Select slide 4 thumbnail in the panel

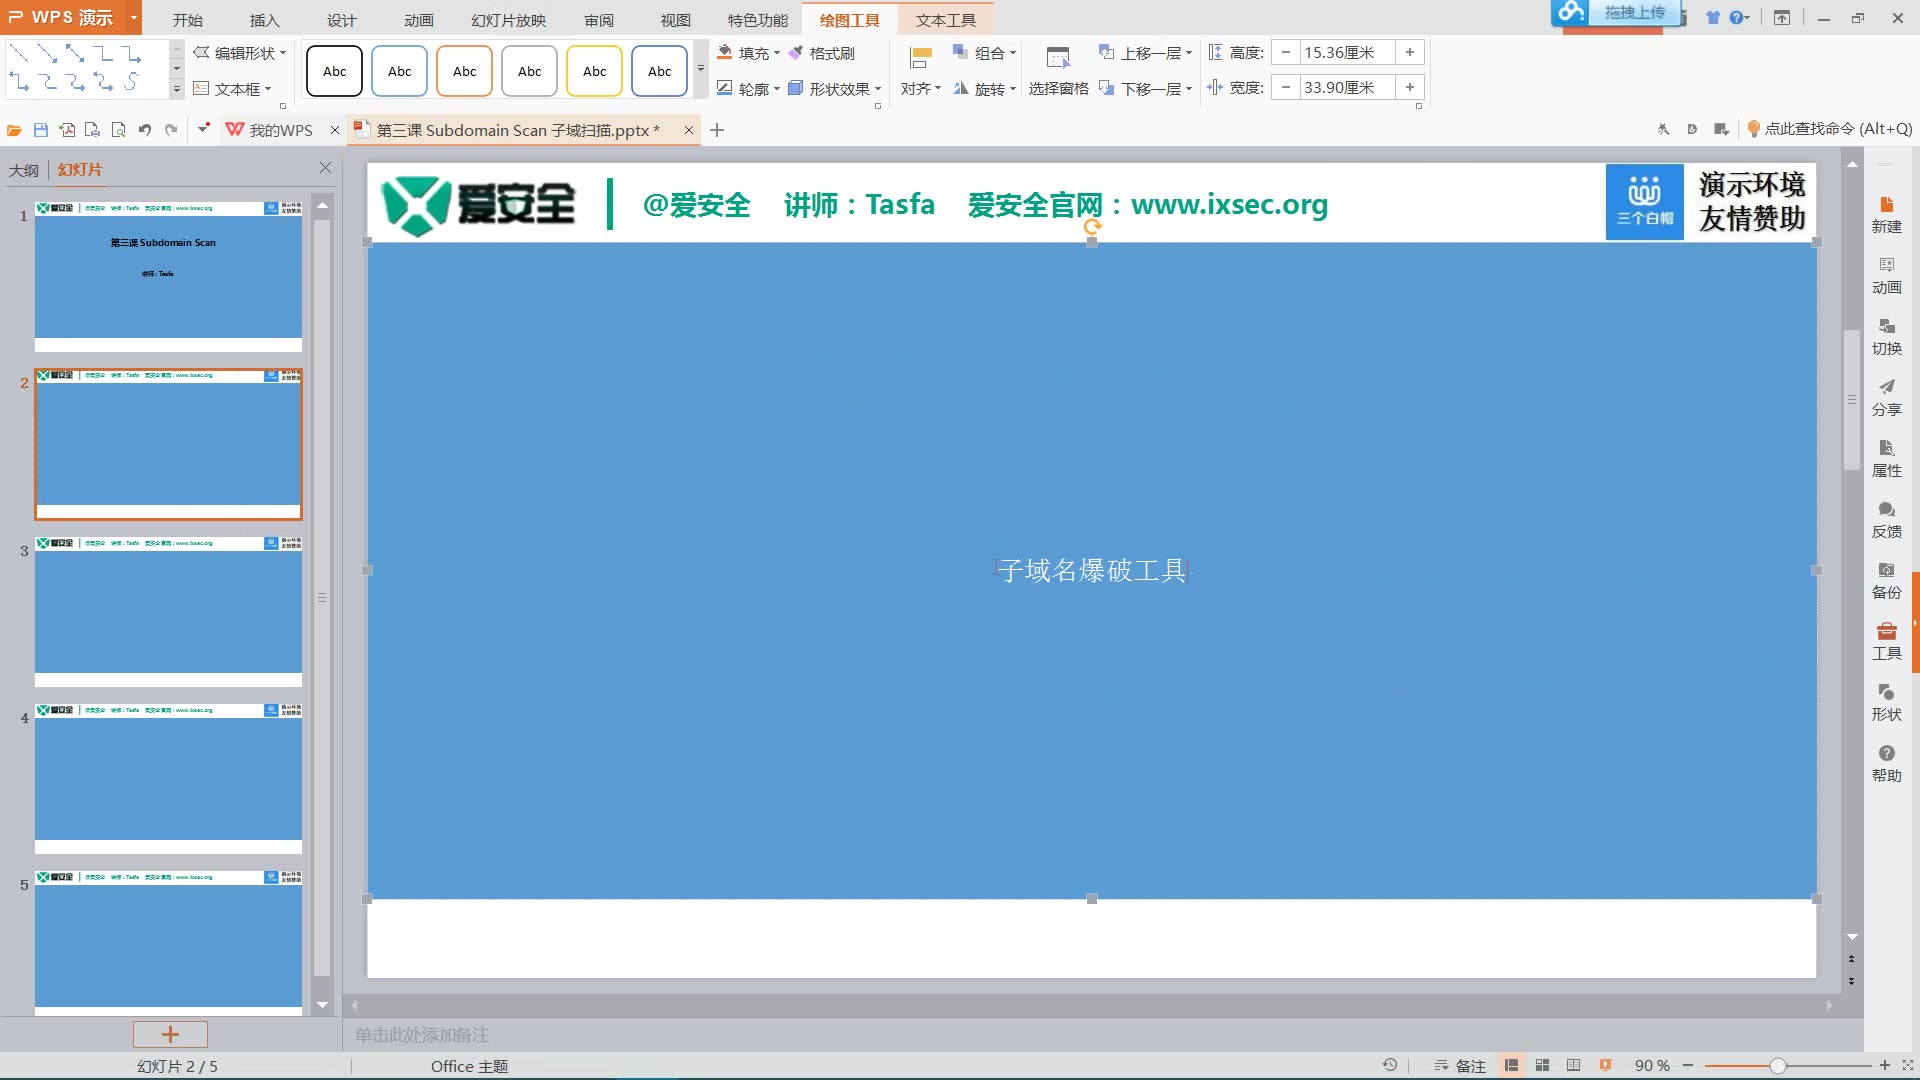(168, 777)
